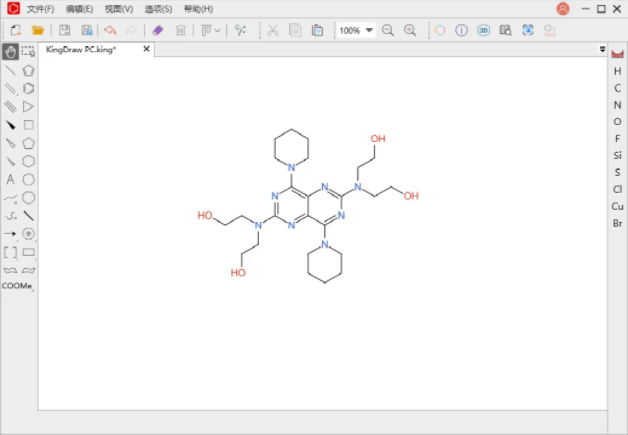This screenshot has width=628, height=435.
Task: Open the 文件(F) menu
Action: pyautogui.click(x=40, y=9)
